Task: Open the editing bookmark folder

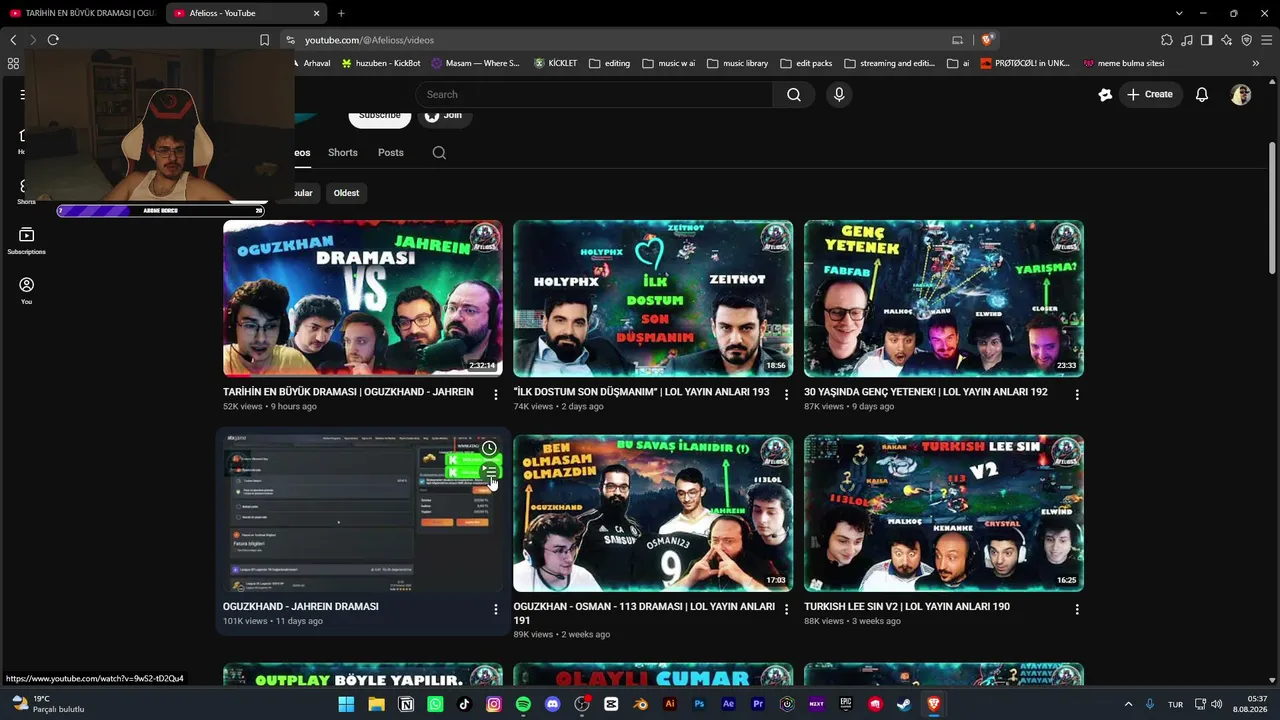Action: (610, 63)
